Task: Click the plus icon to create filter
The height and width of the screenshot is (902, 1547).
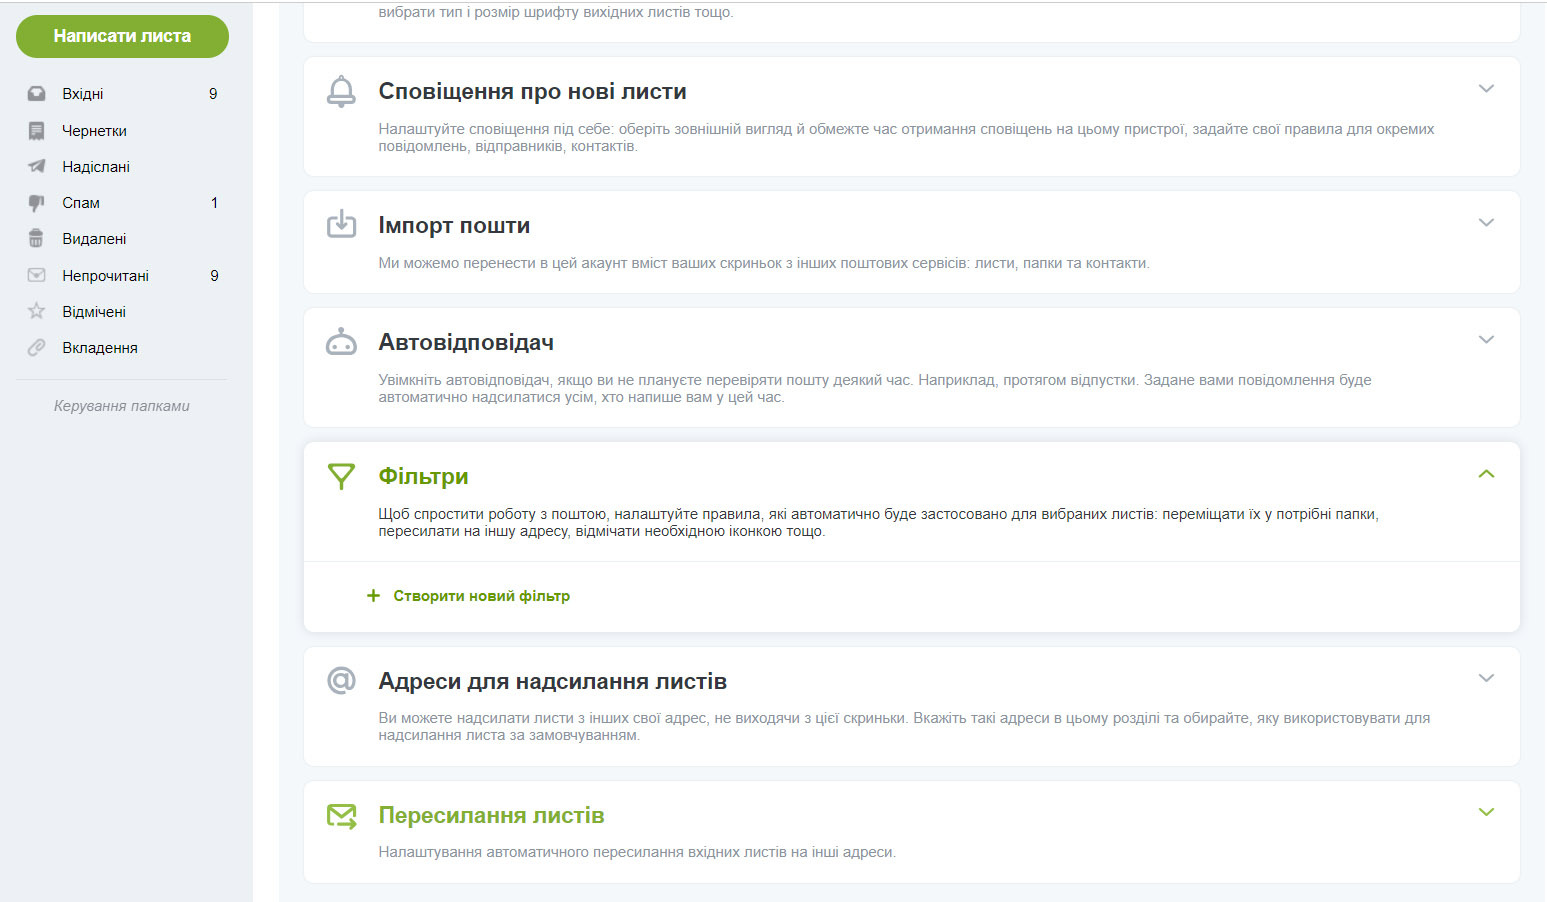Action: pos(373,596)
